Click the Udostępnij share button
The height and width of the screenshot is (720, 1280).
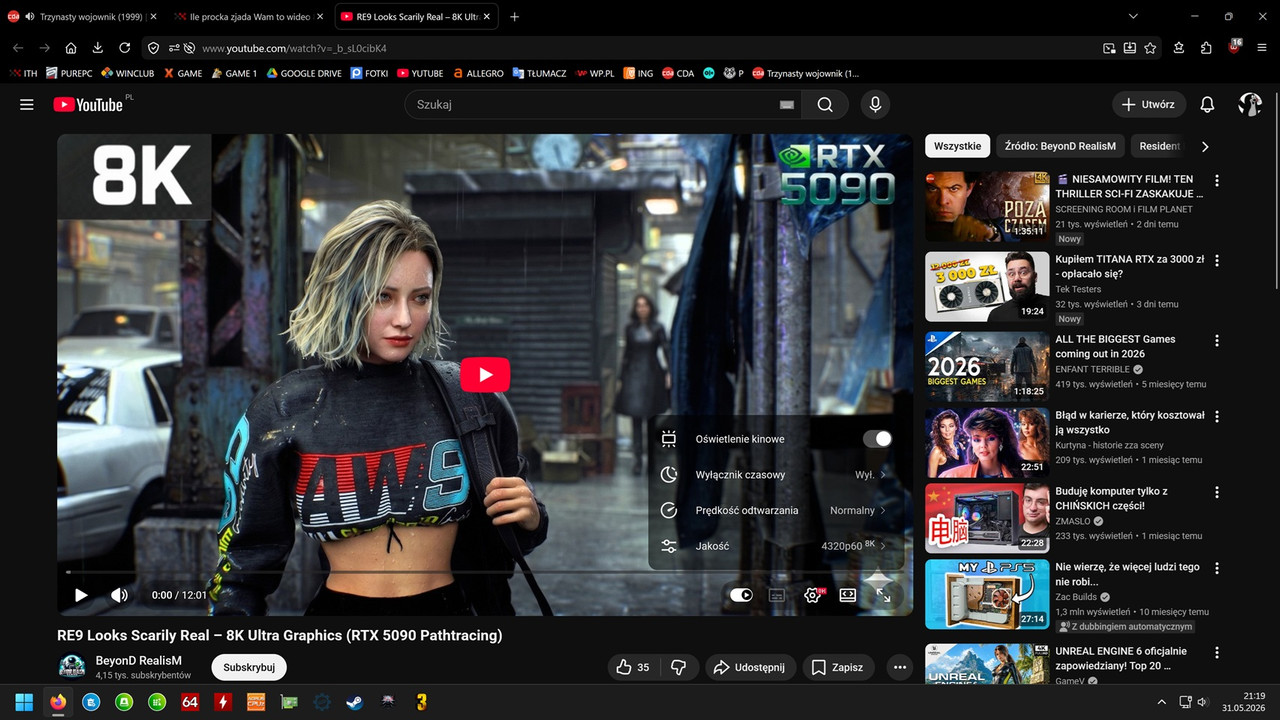[749, 667]
